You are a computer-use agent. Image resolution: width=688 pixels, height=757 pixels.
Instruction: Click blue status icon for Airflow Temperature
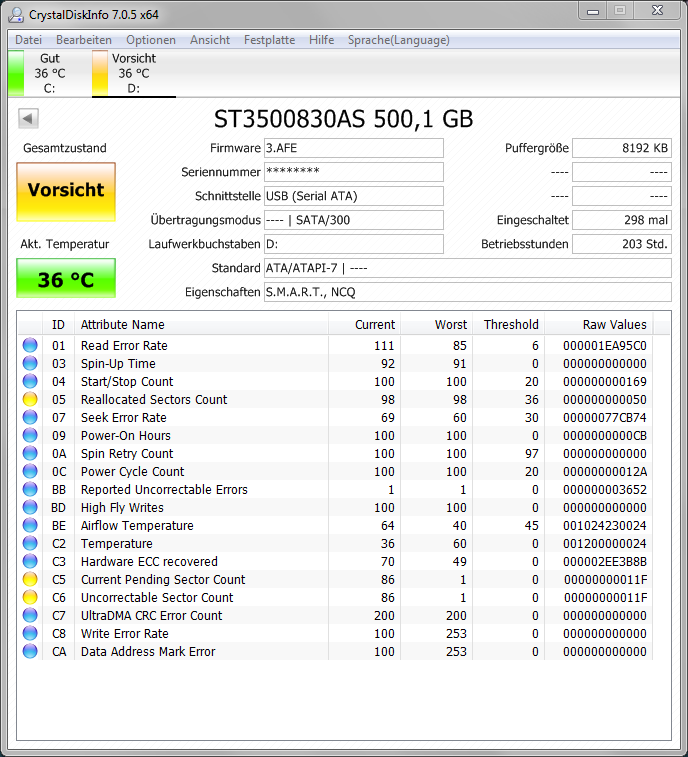[x=30, y=525]
